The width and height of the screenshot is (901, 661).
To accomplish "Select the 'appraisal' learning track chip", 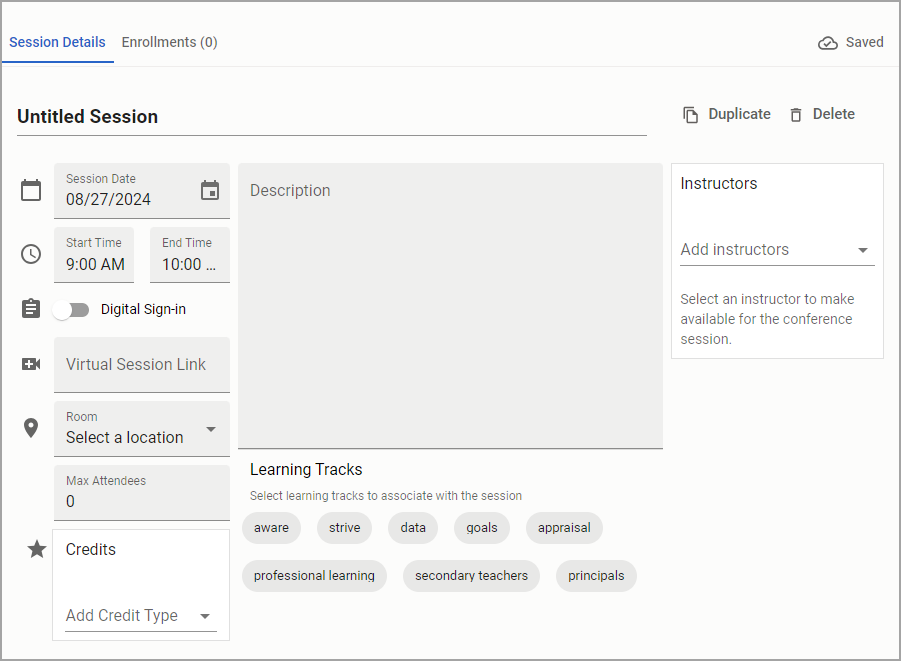I will 564,528.
